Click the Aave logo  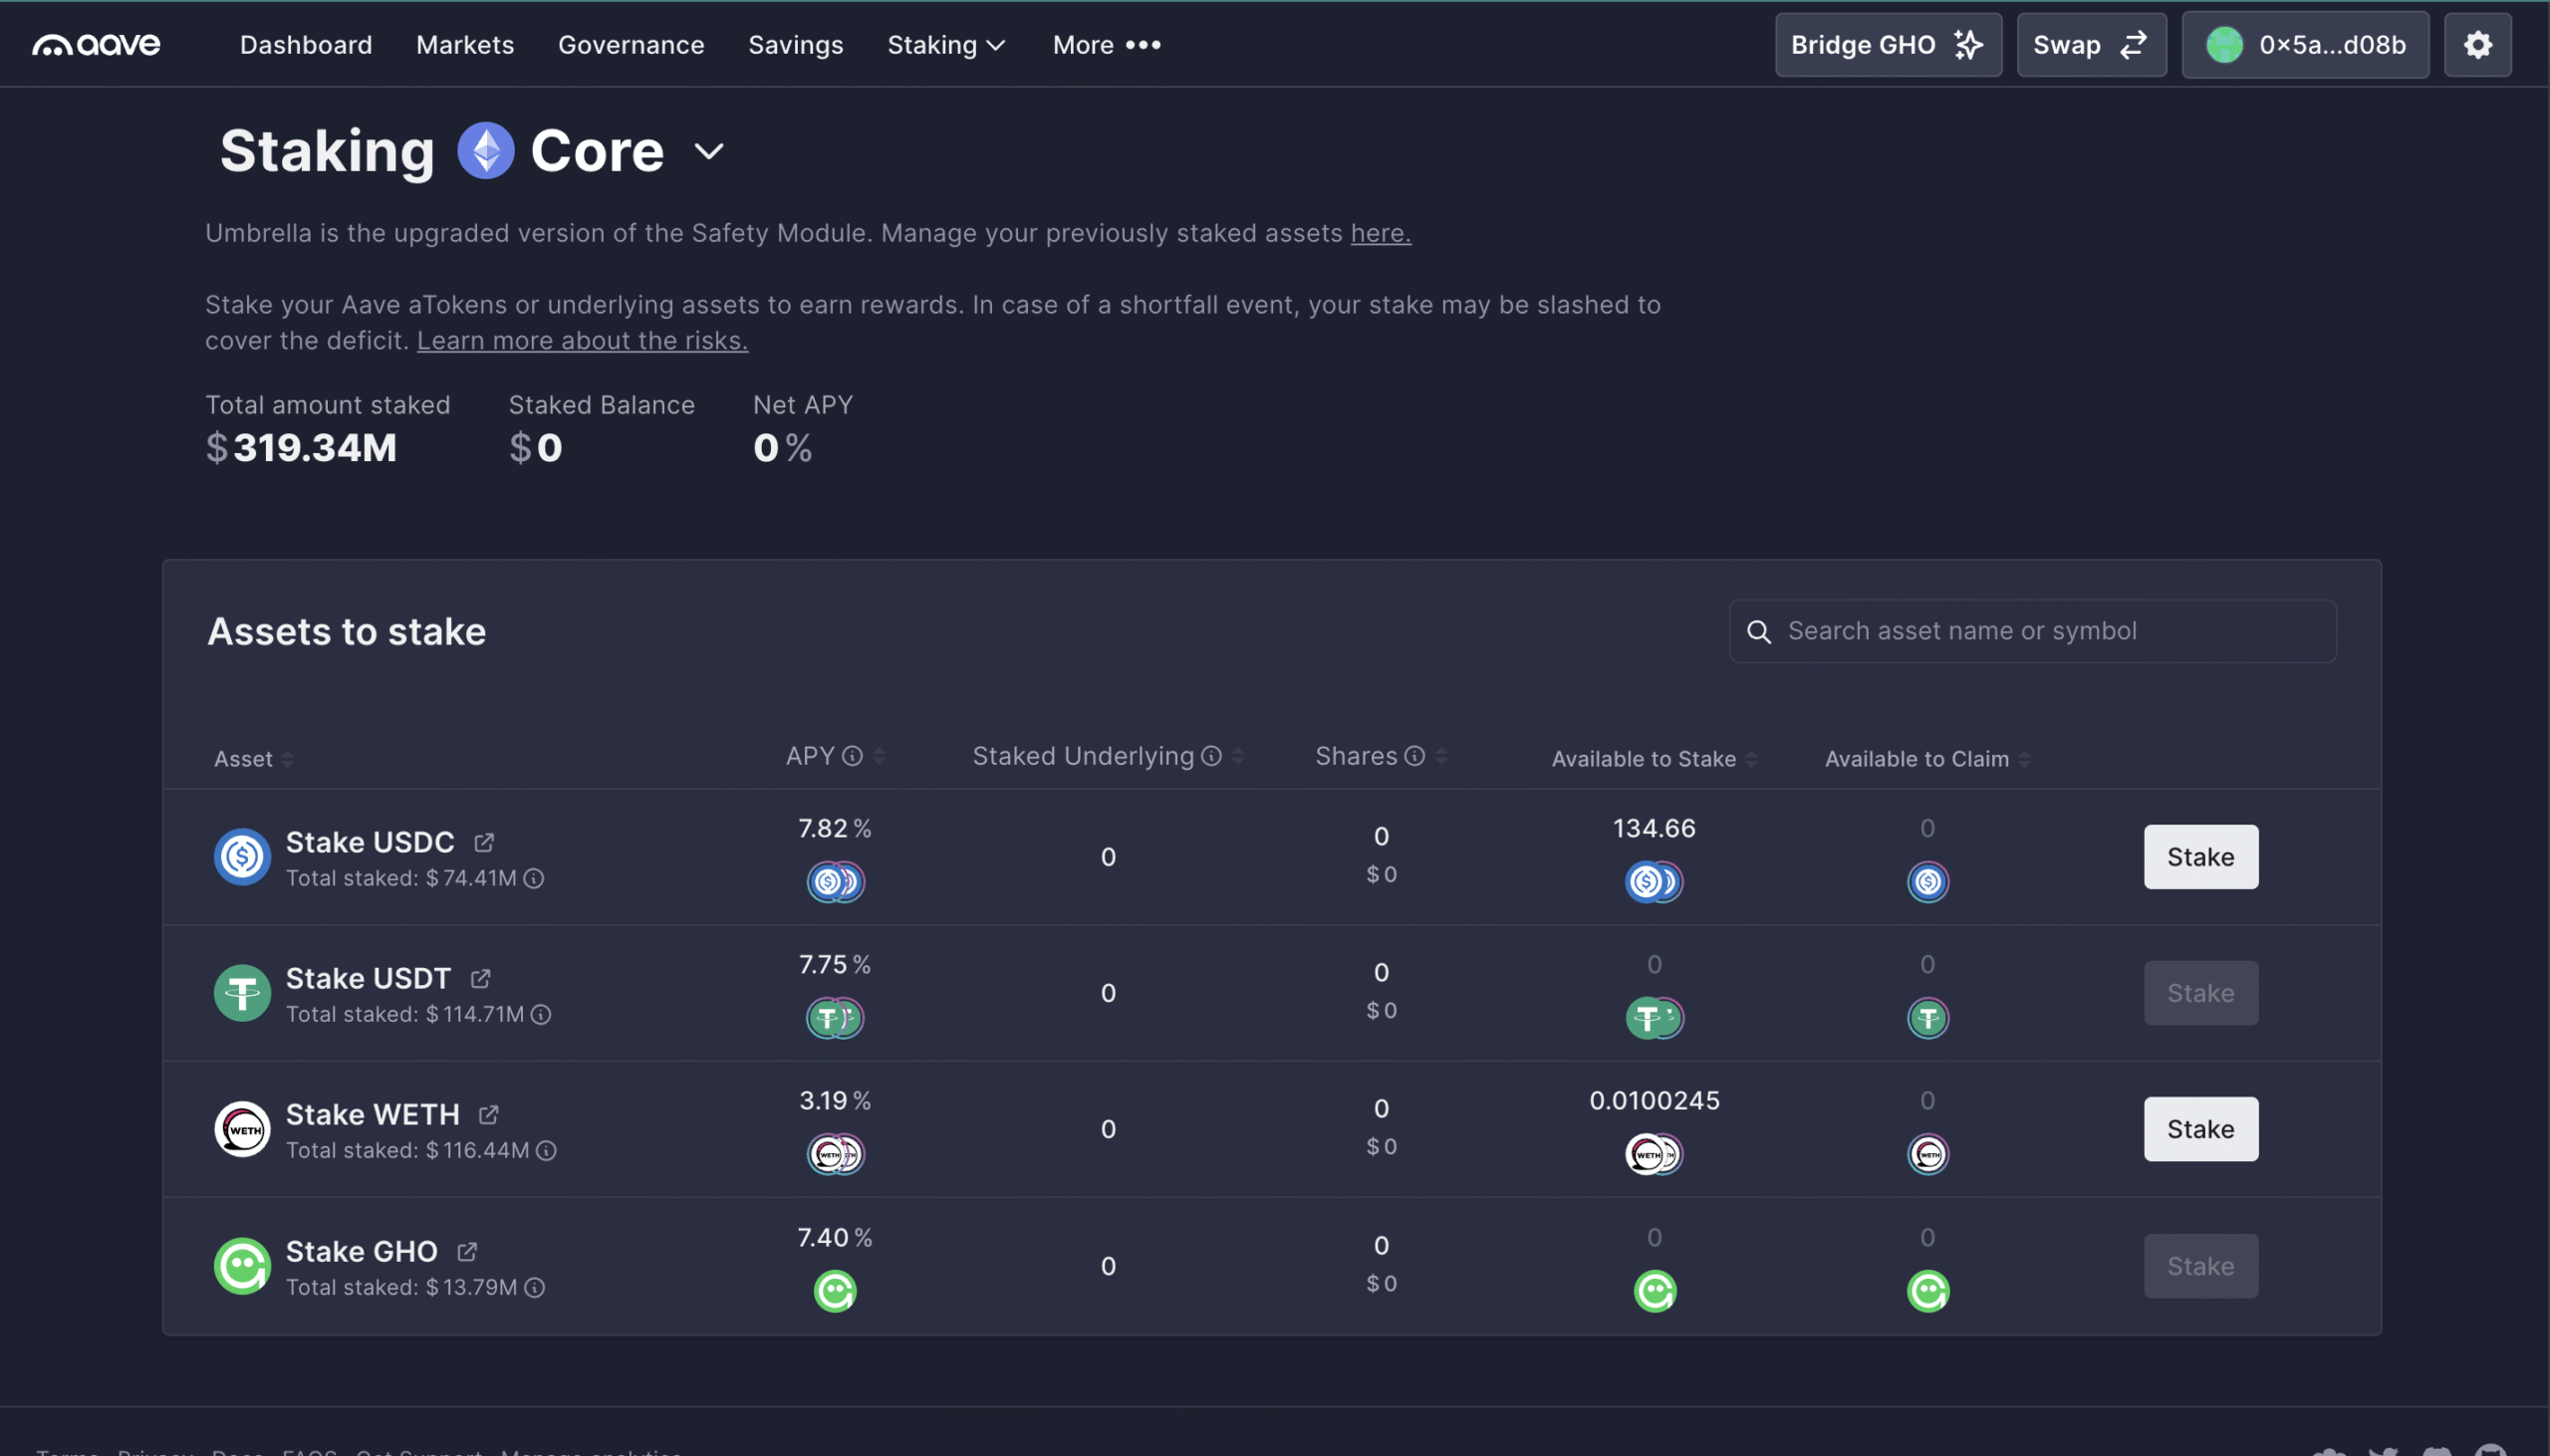(x=96, y=45)
